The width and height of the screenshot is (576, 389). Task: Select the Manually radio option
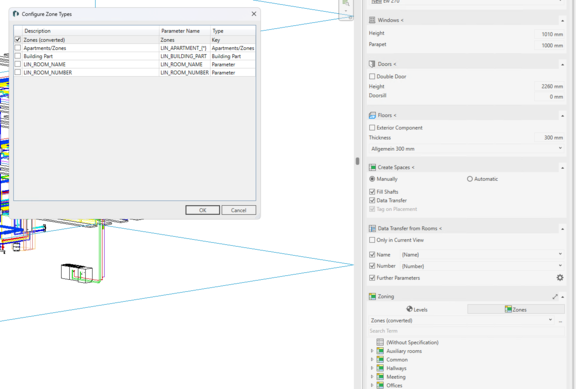(x=372, y=179)
